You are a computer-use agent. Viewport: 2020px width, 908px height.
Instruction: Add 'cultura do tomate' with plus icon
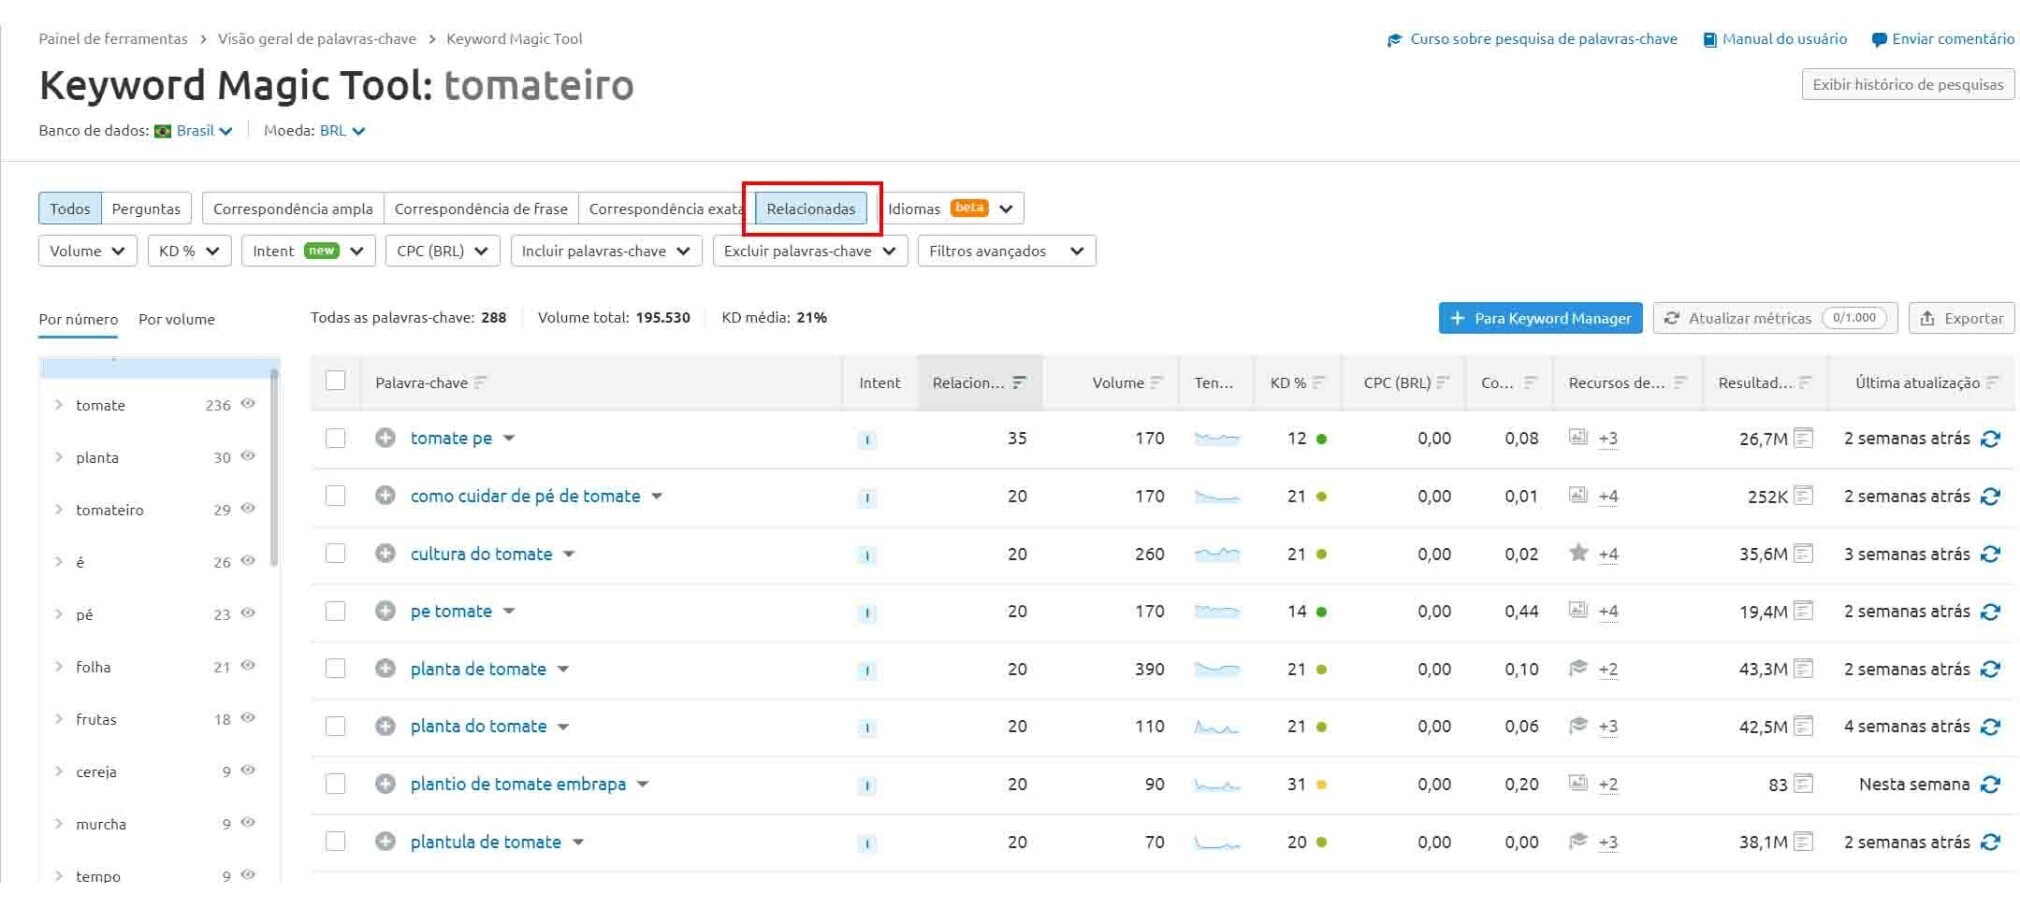[385, 554]
